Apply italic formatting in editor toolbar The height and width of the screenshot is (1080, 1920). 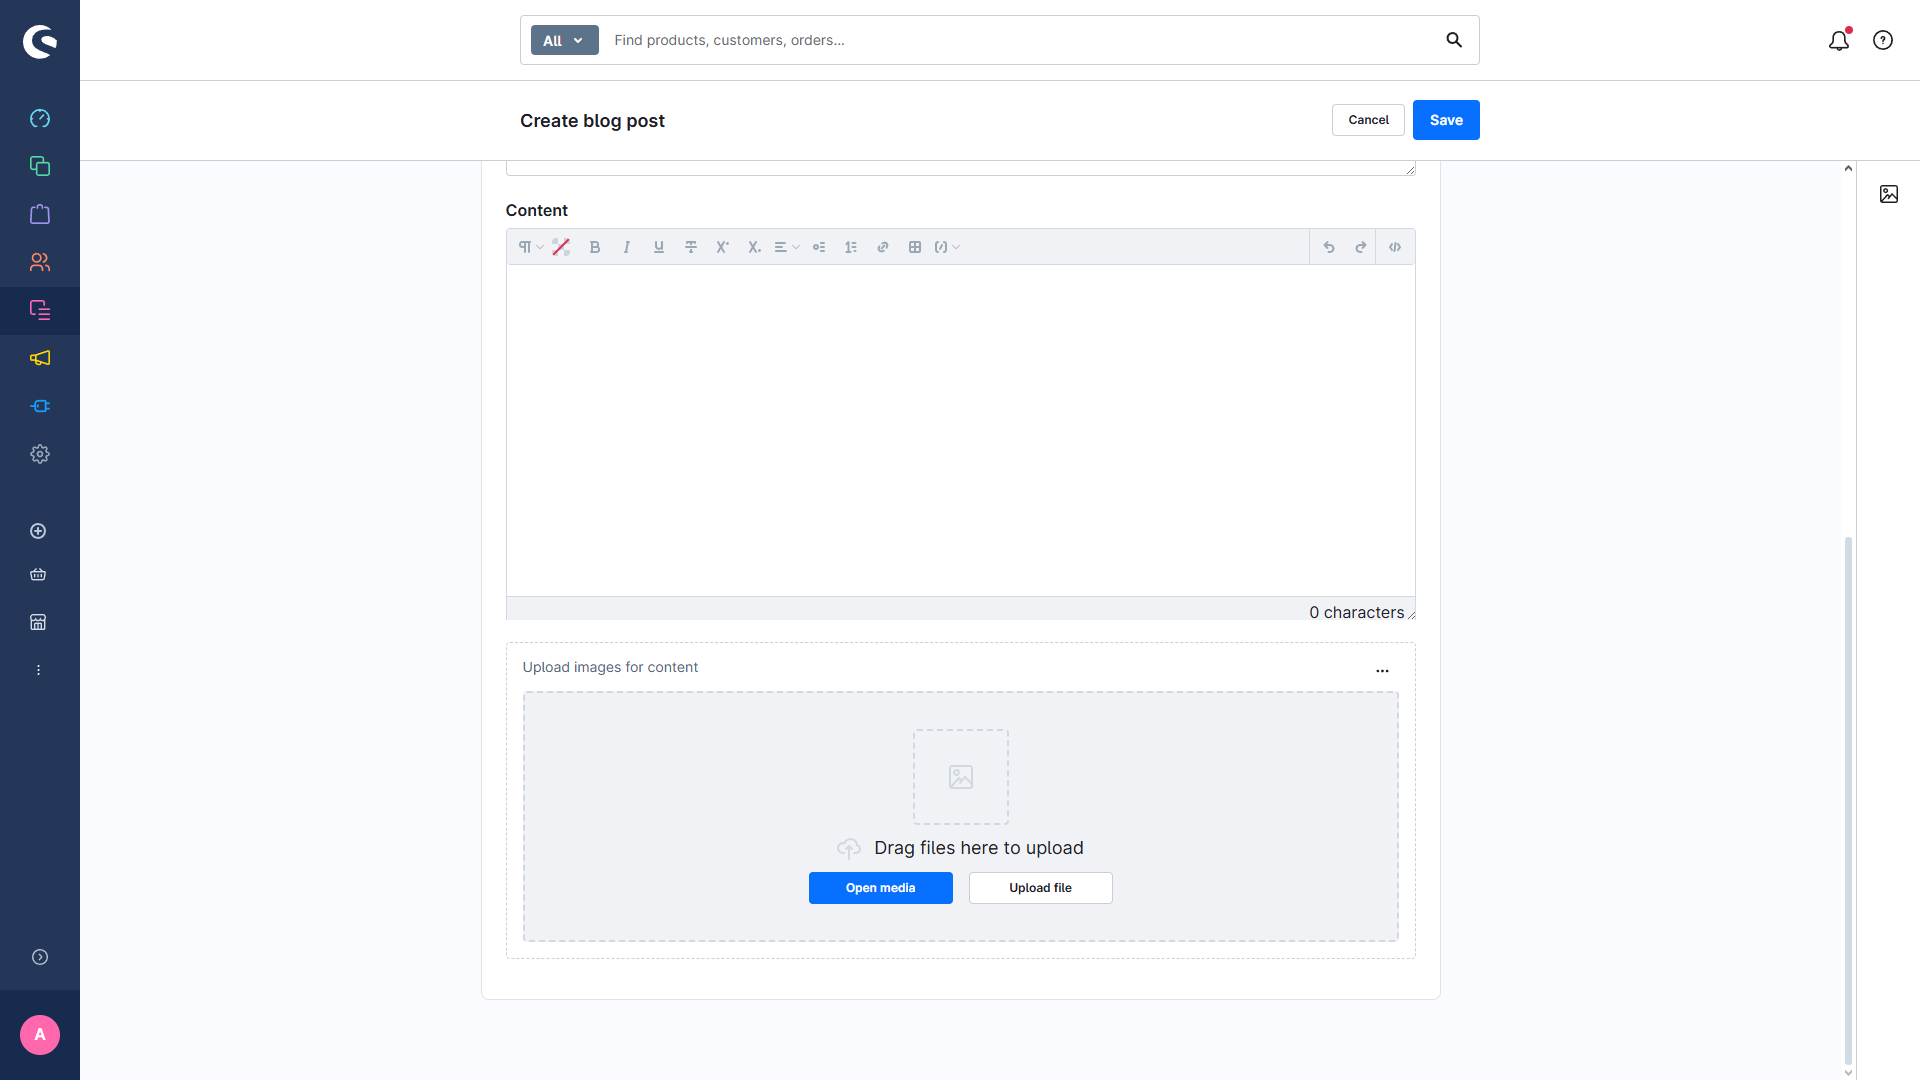(x=627, y=247)
